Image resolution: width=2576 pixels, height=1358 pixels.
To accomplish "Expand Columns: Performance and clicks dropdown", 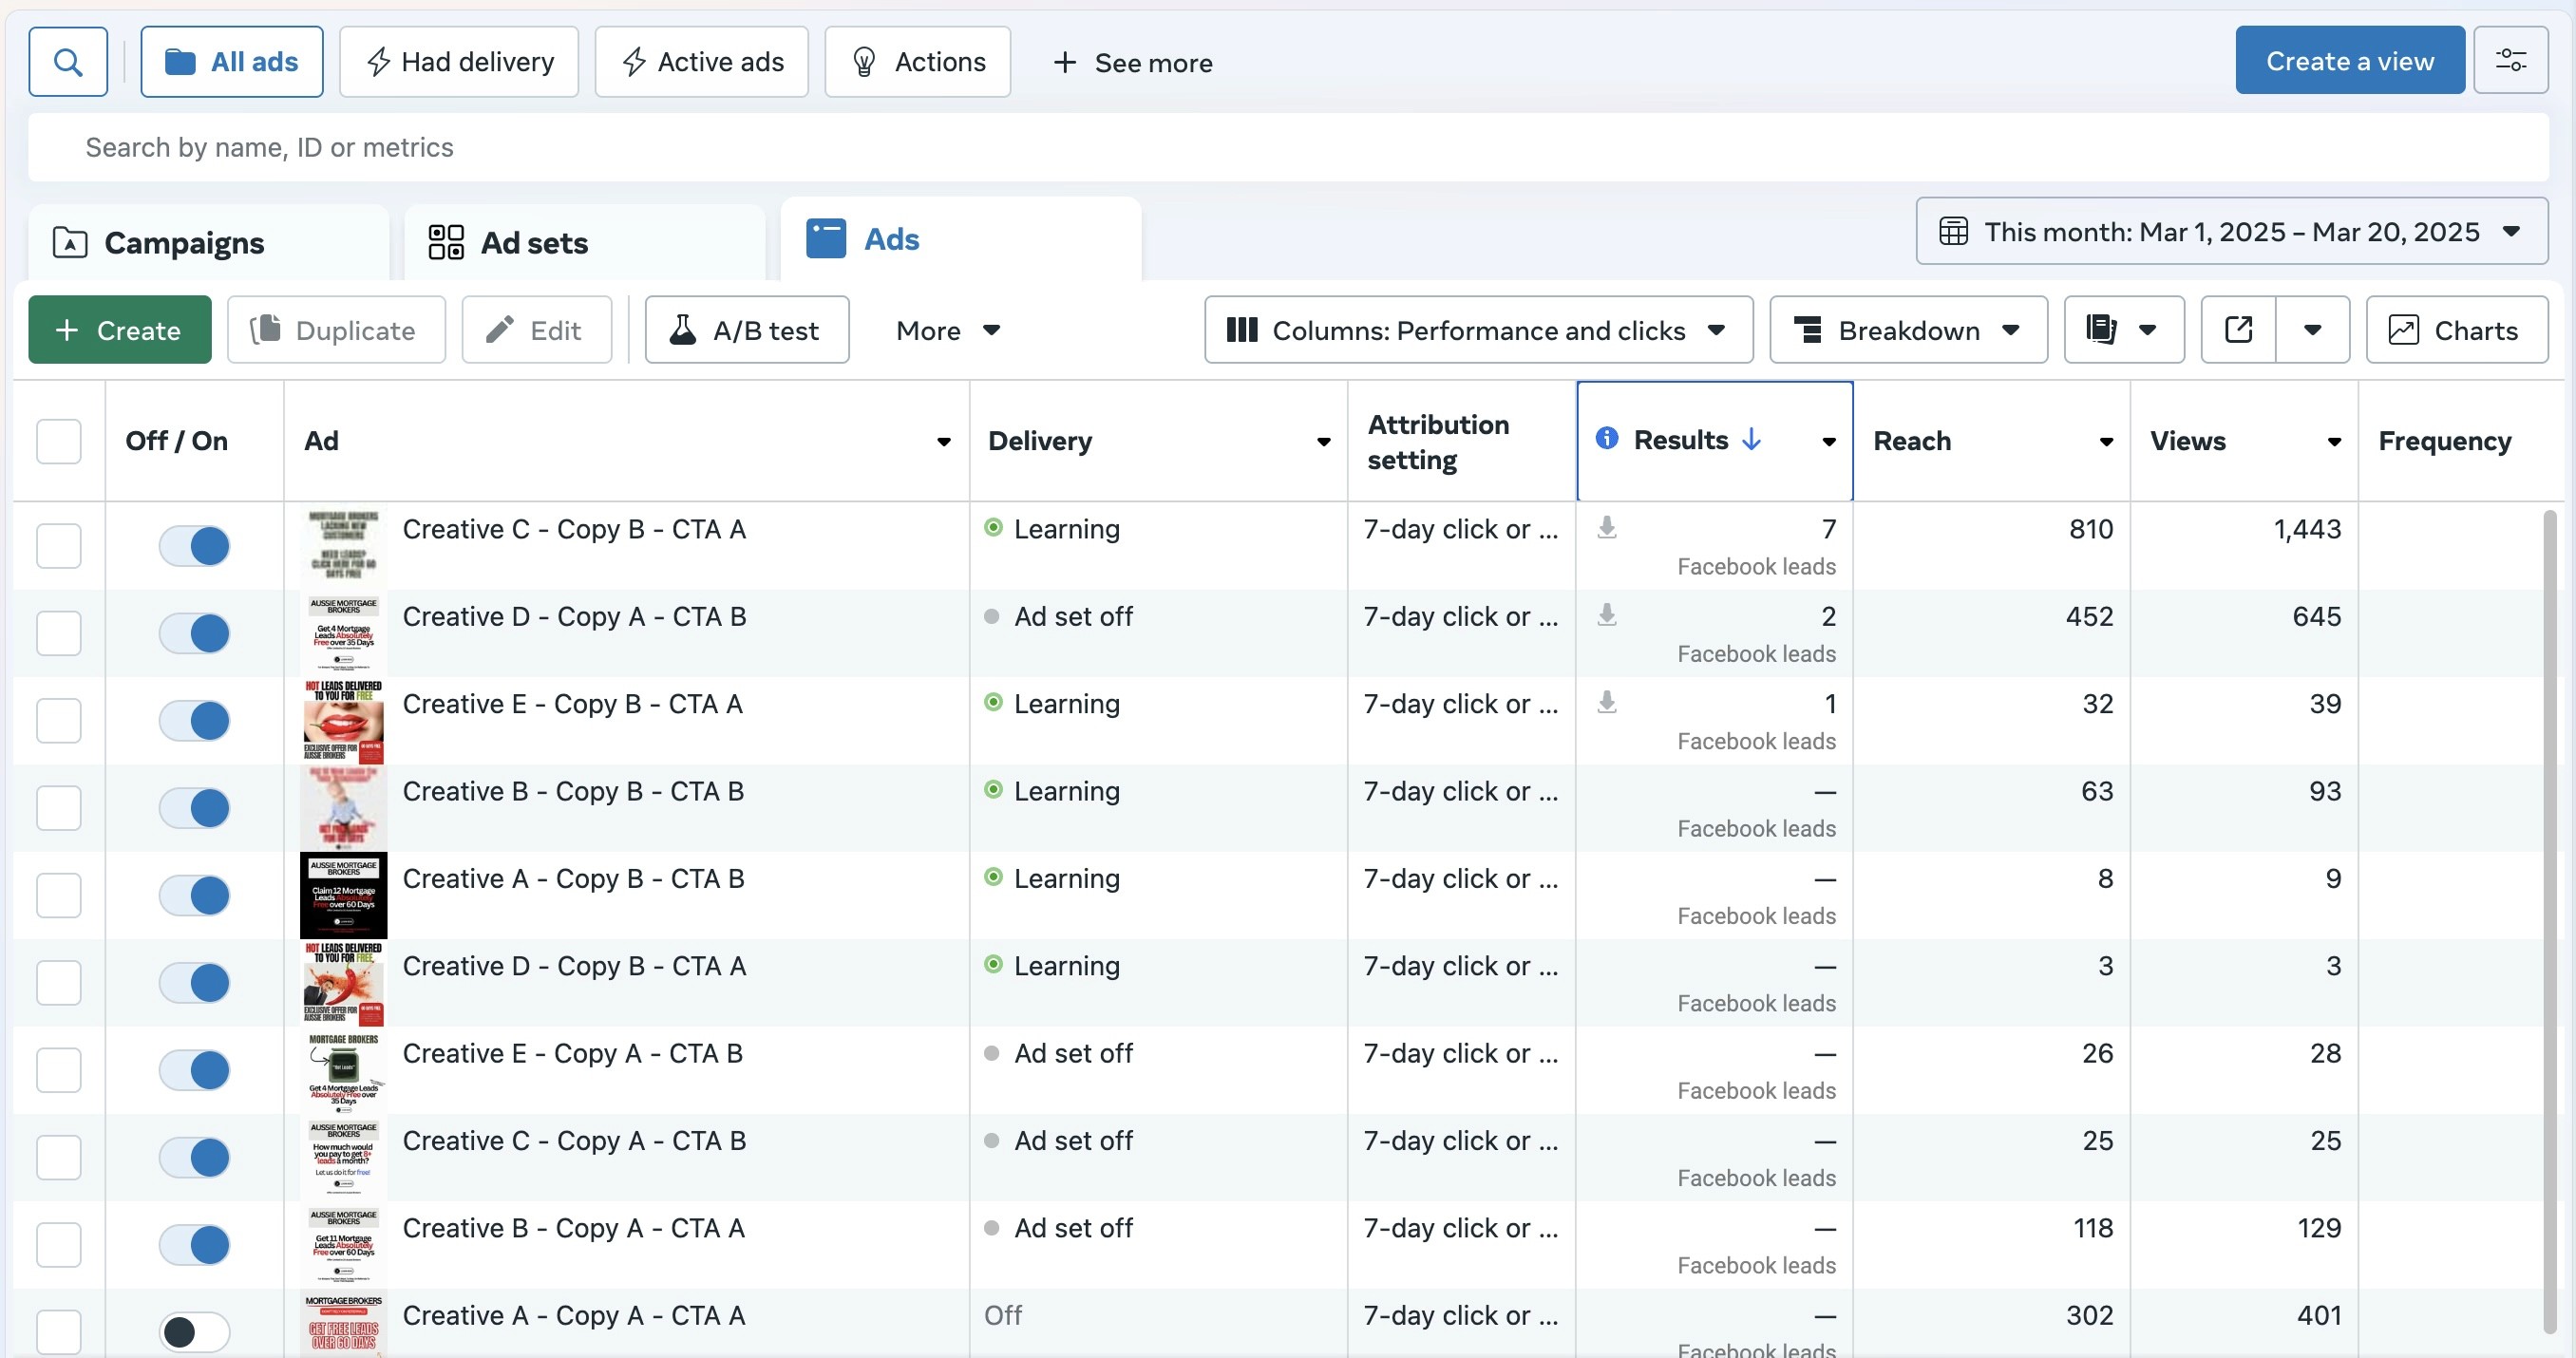I will (1478, 330).
